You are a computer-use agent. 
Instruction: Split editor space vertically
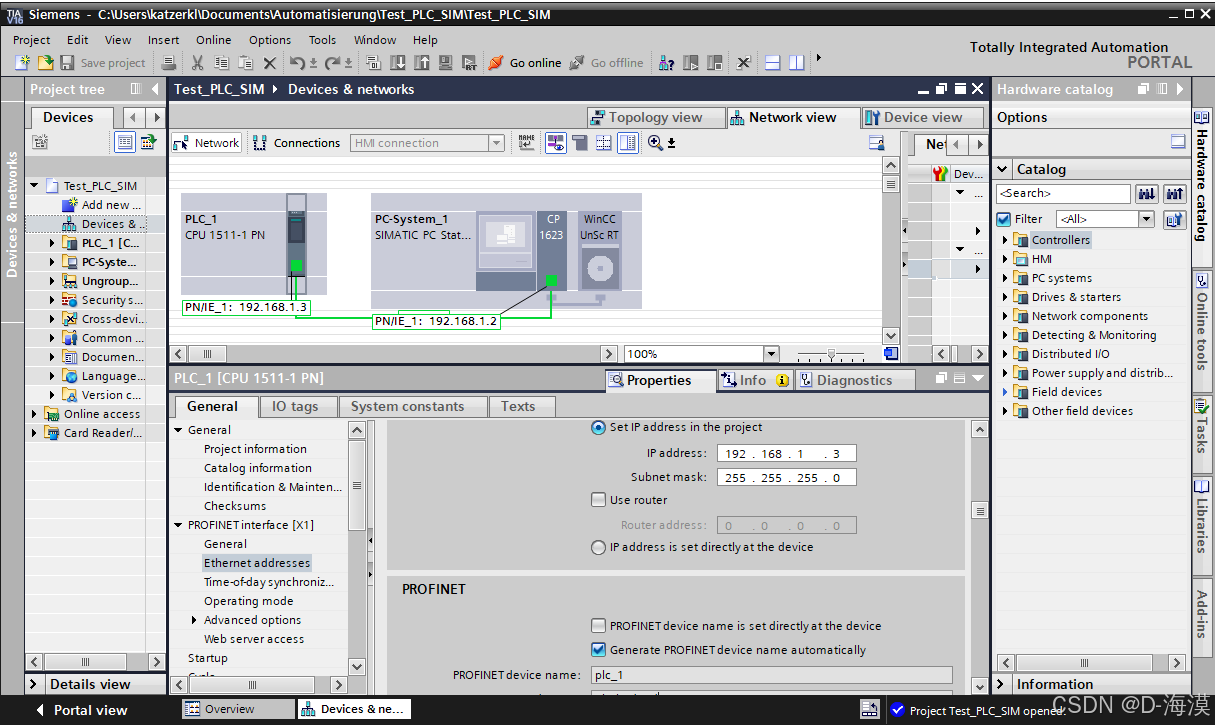(796, 62)
